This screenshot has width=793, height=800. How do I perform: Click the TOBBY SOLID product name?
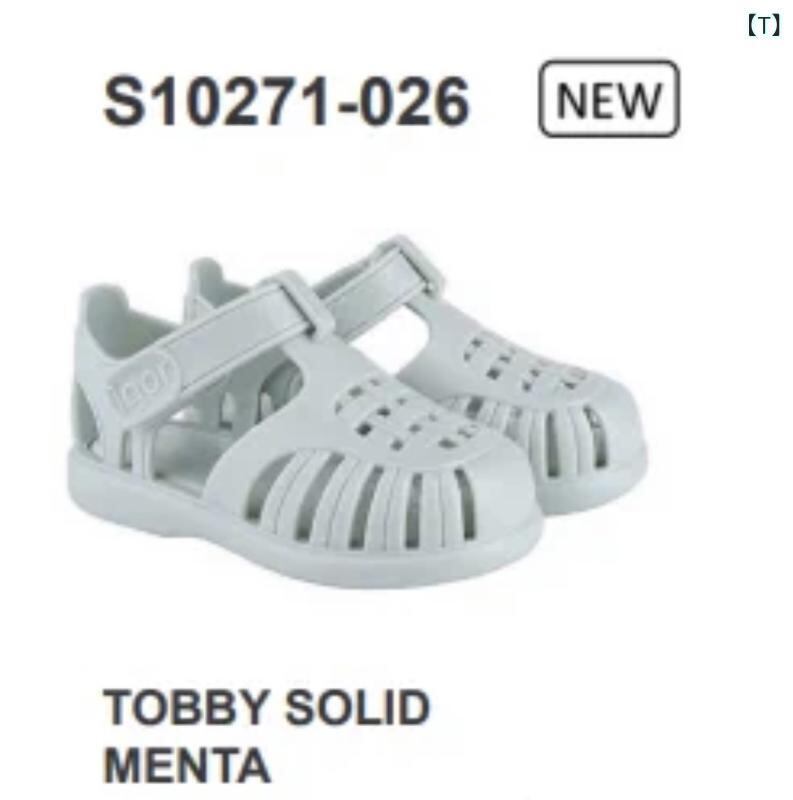(x=266, y=707)
